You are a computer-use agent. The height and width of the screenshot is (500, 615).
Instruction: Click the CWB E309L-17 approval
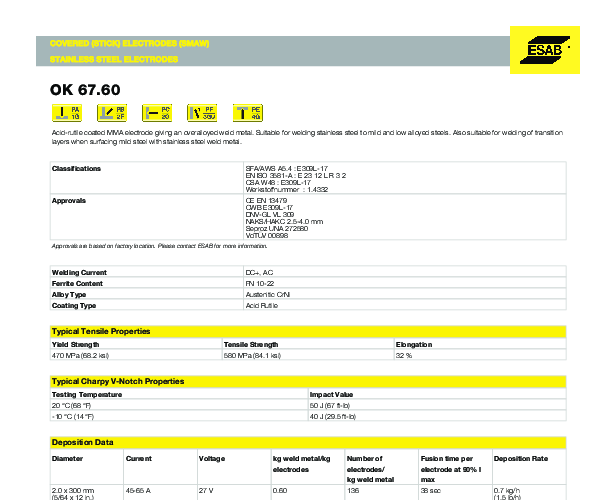pyautogui.click(x=269, y=208)
